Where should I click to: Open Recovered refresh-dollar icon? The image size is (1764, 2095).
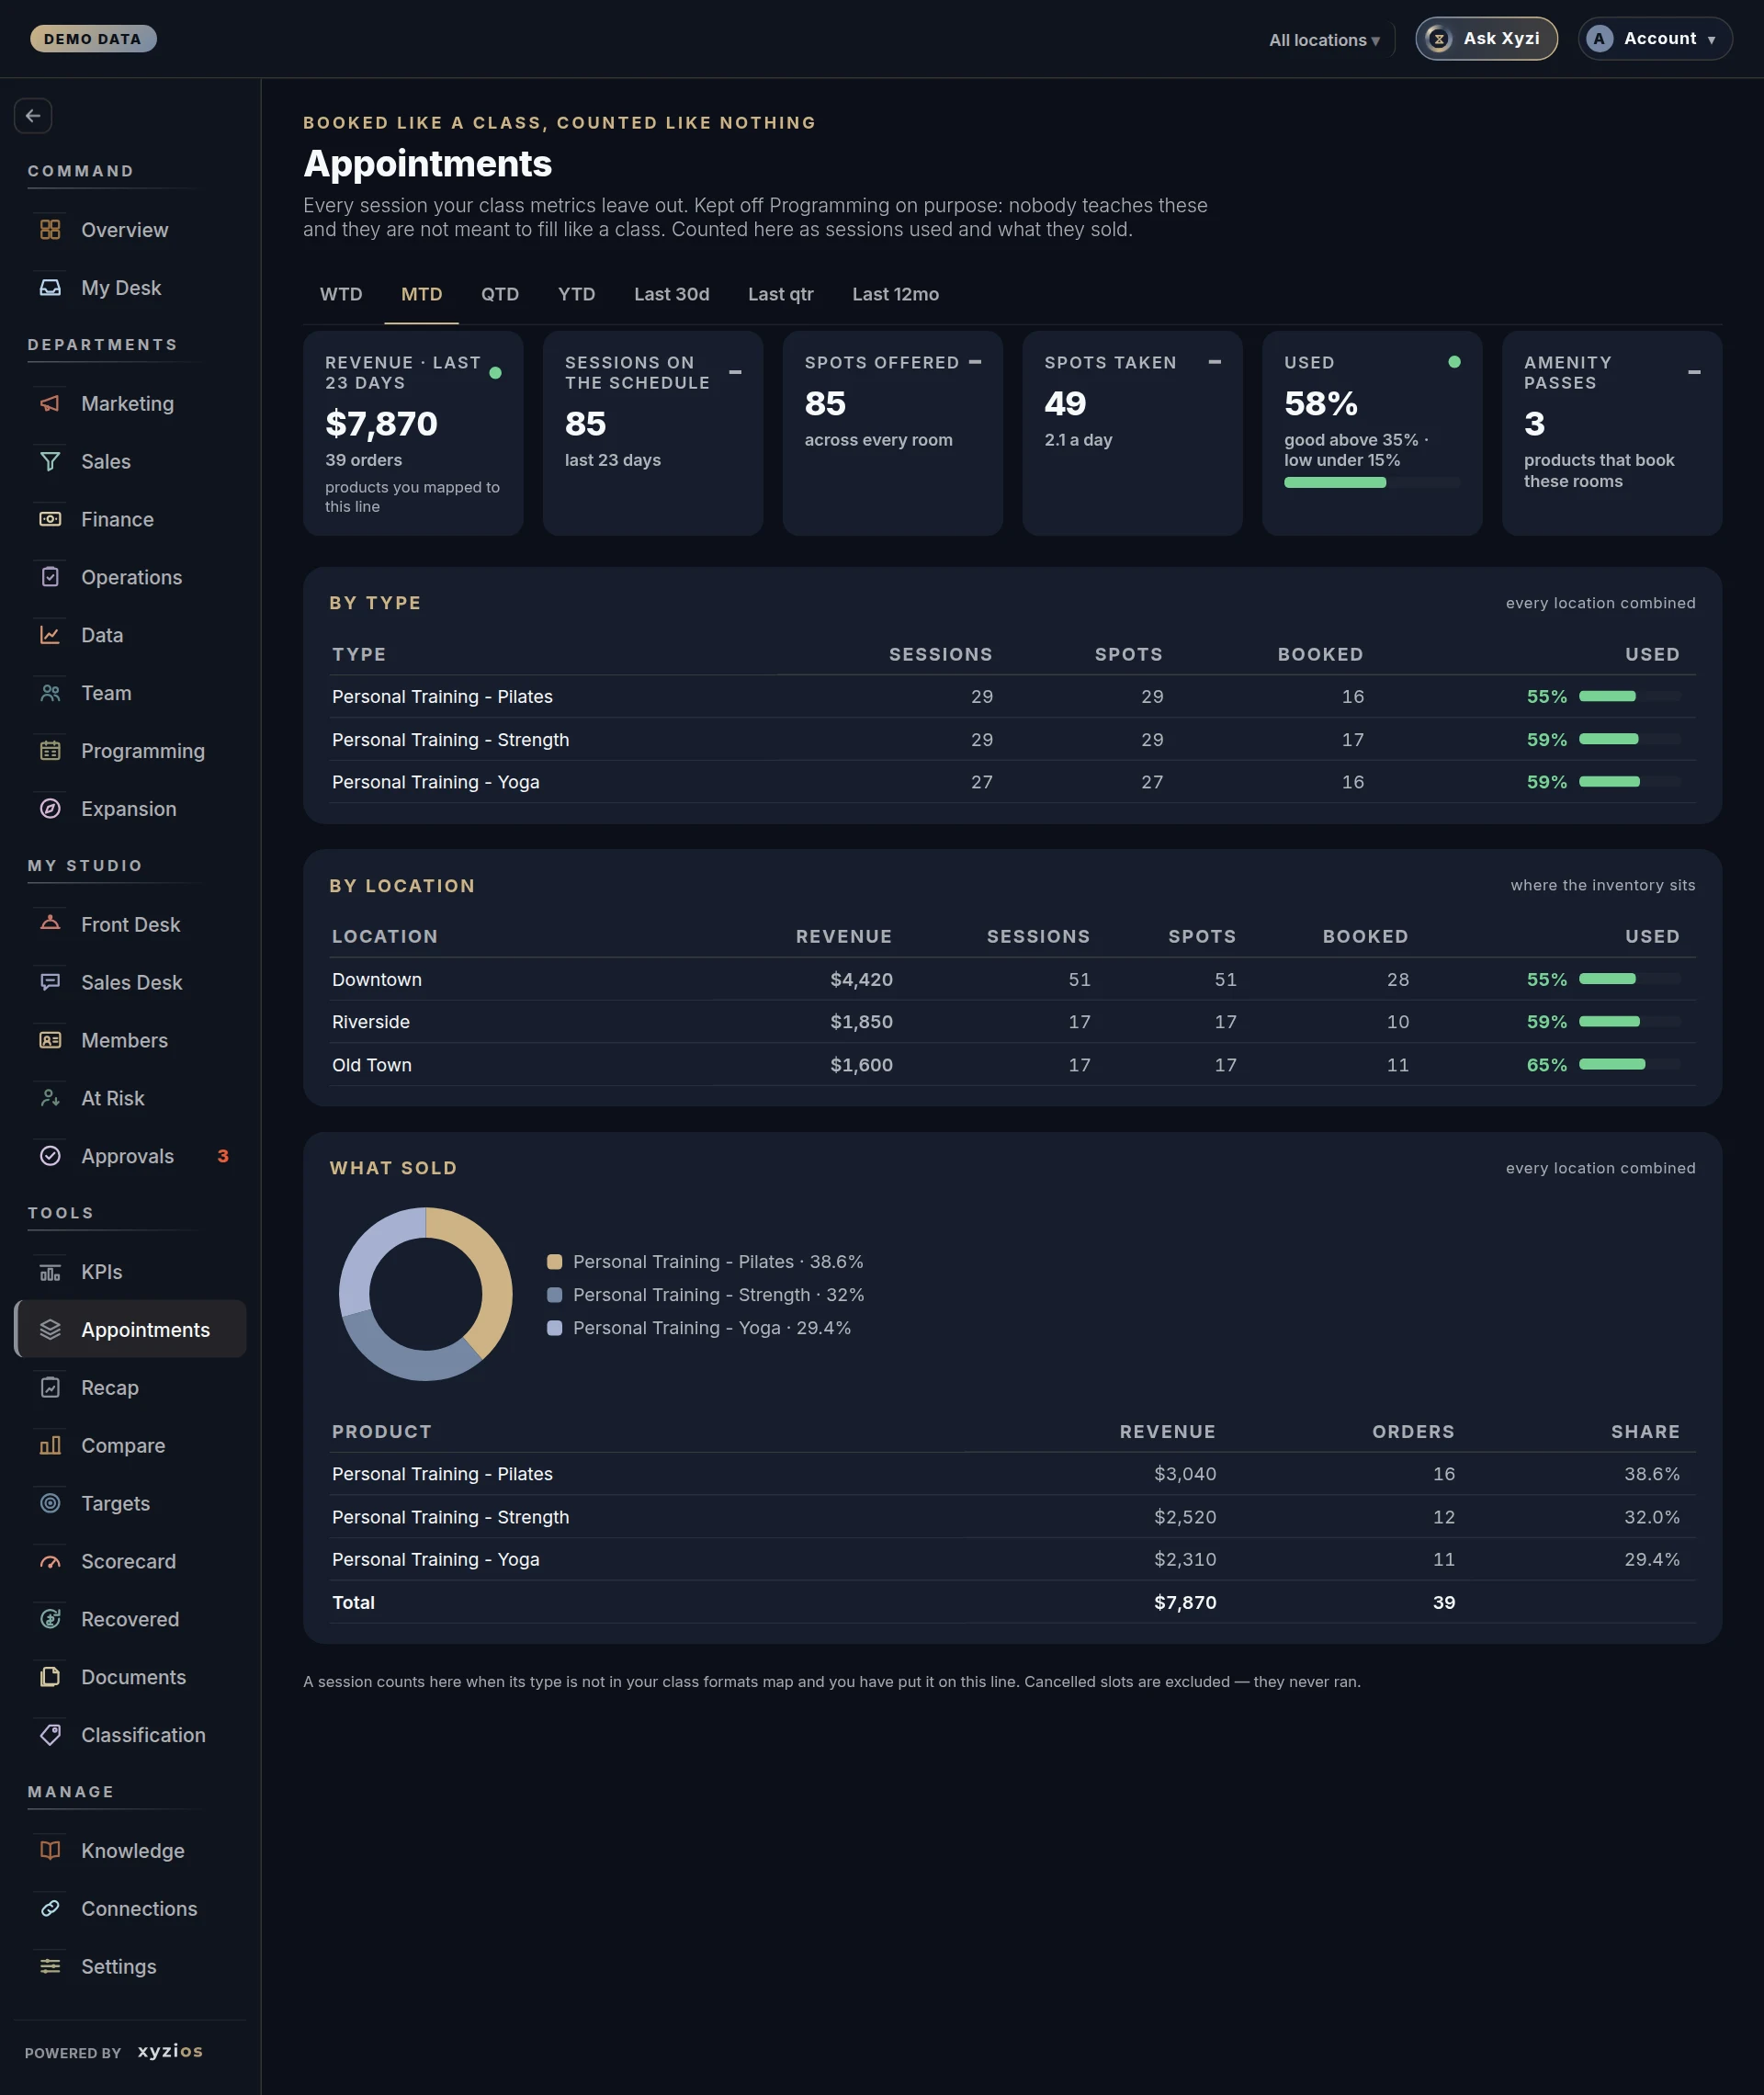tap(50, 1621)
